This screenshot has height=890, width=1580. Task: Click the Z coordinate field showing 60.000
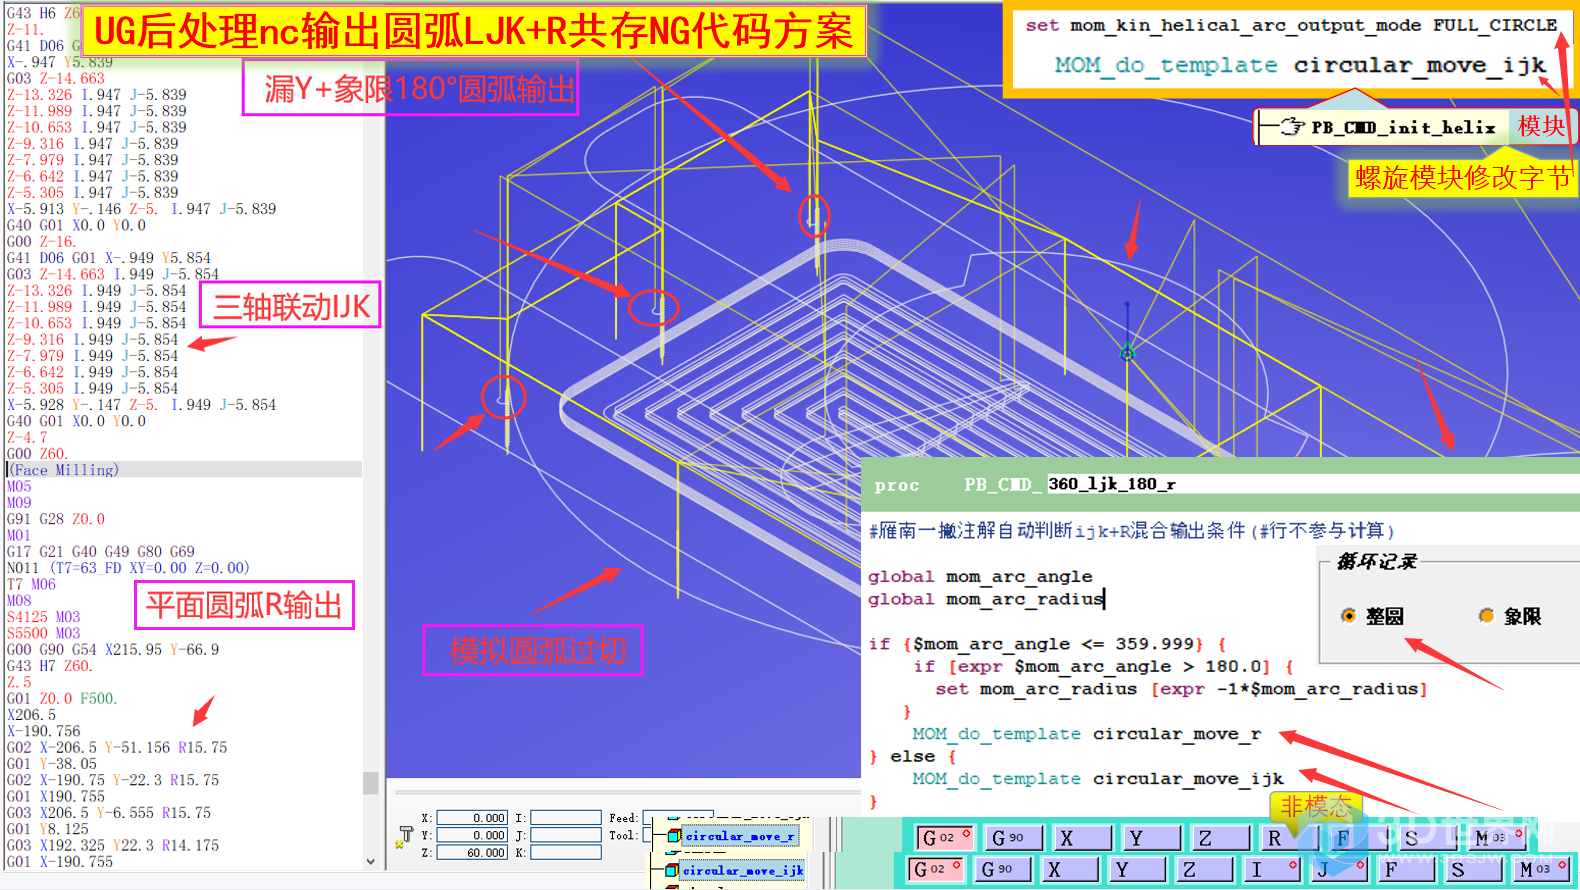click(472, 852)
